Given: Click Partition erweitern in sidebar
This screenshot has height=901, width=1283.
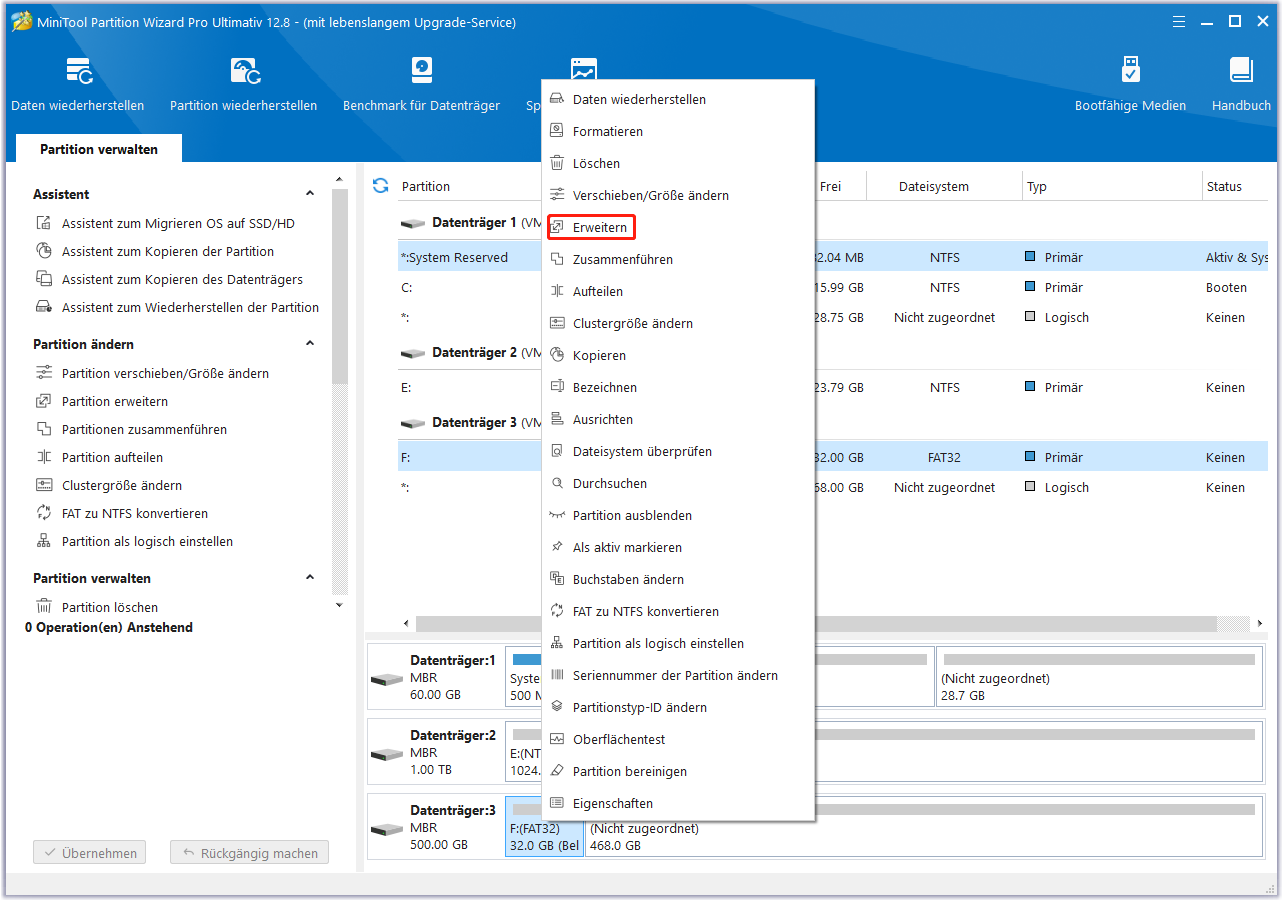Looking at the screenshot, I should coord(115,401).
